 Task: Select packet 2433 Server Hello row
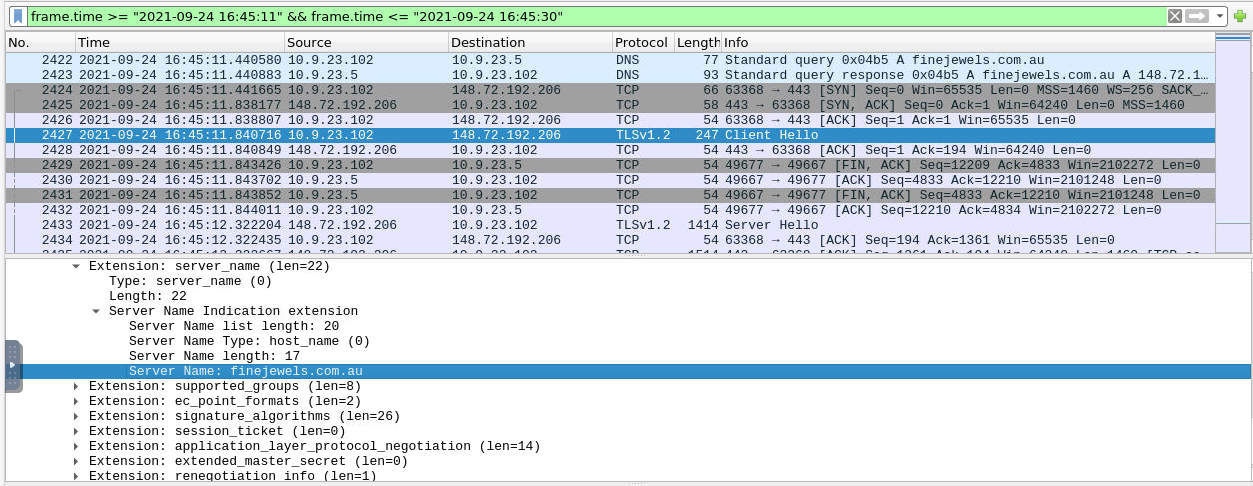[609, 225]
